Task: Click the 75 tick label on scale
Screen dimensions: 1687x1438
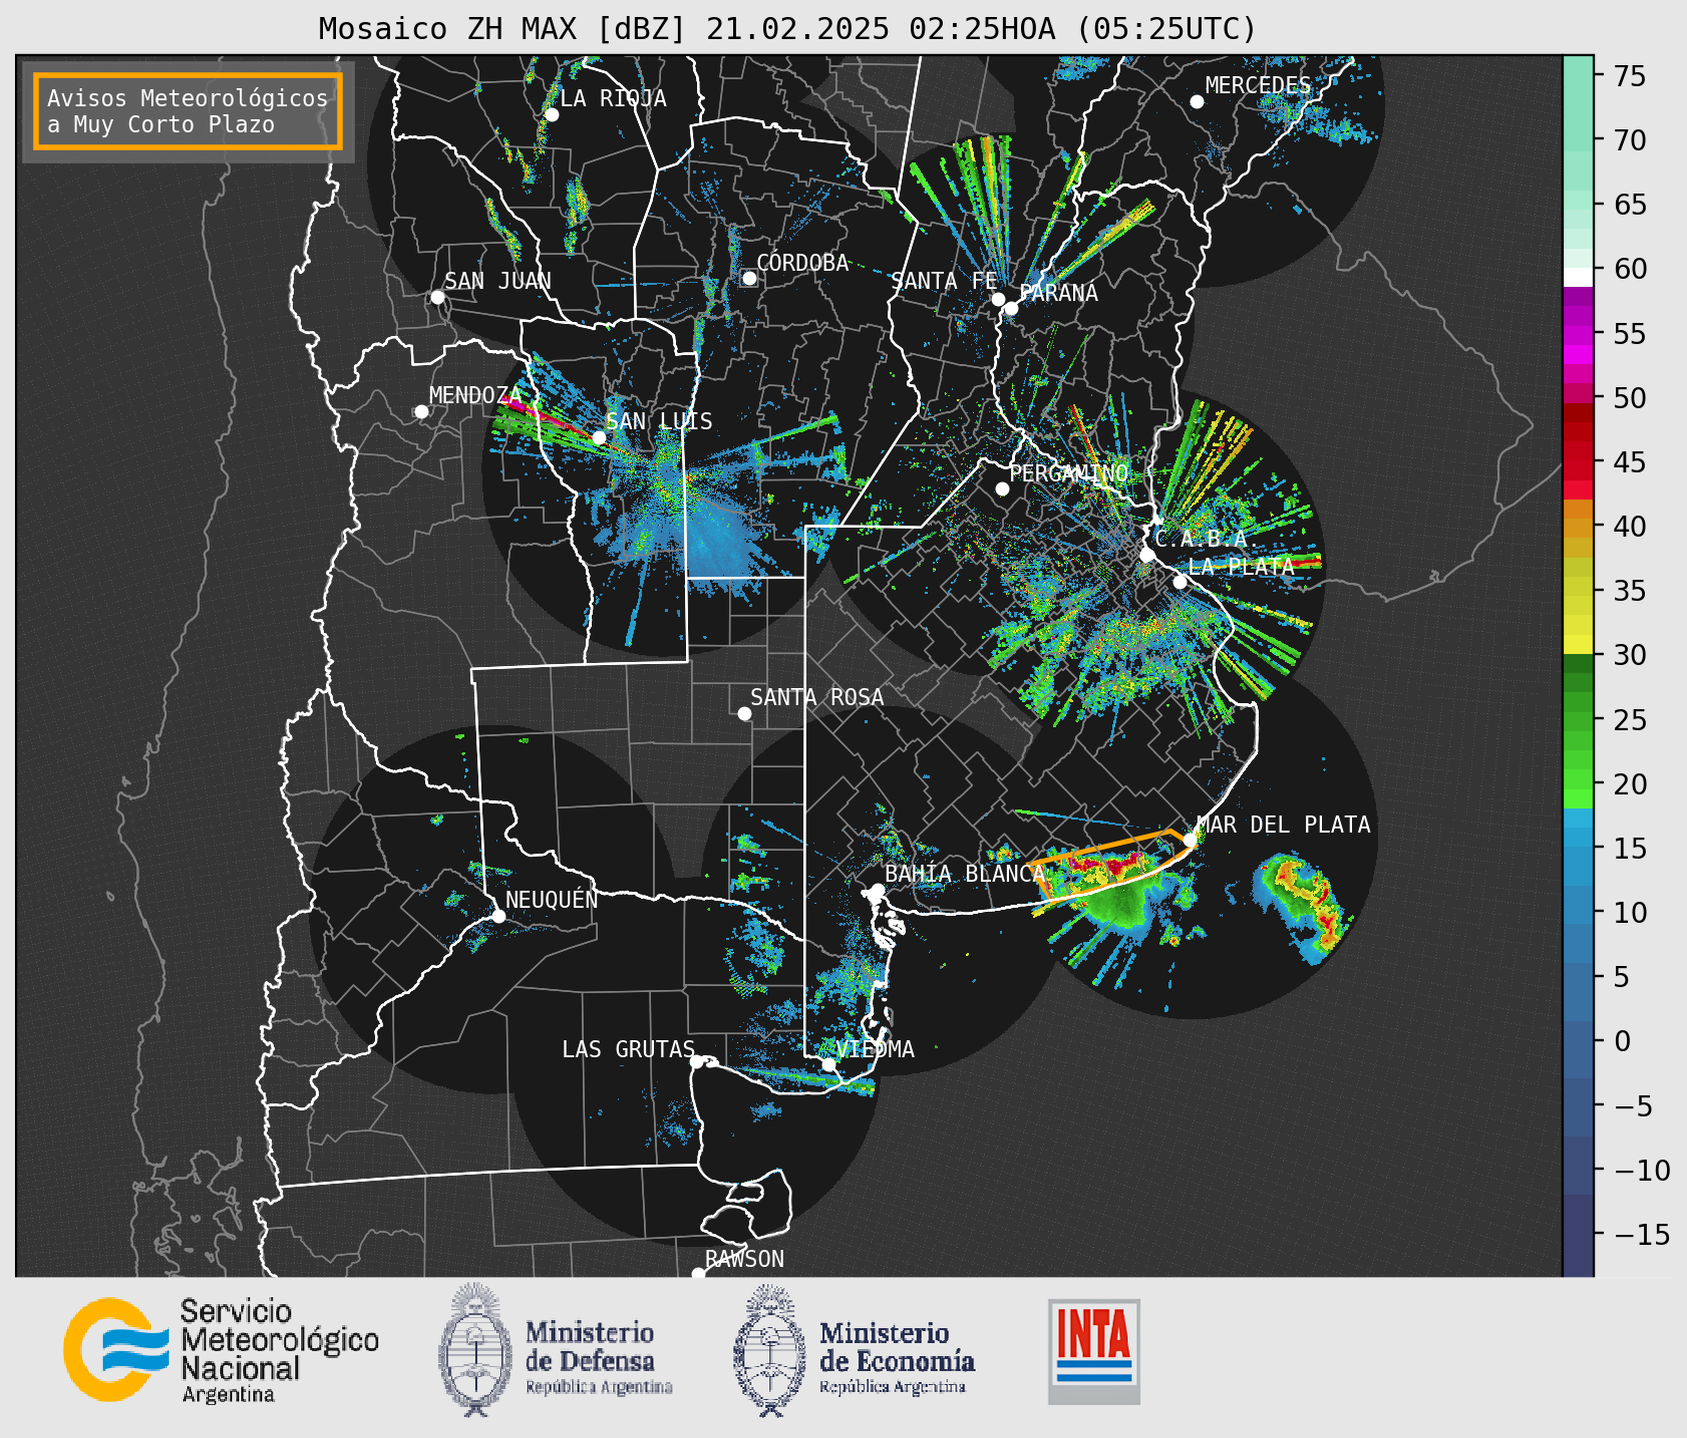Action: point(1629,76)
